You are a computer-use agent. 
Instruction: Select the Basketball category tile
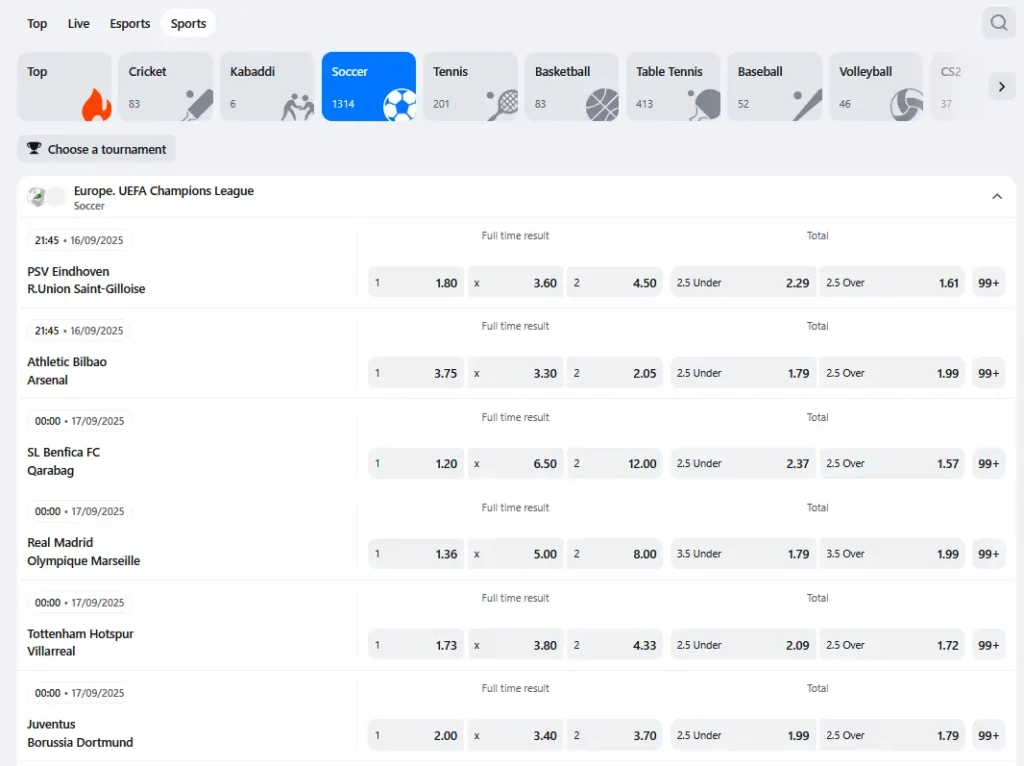pyautogui.click(x=571, y=86)
